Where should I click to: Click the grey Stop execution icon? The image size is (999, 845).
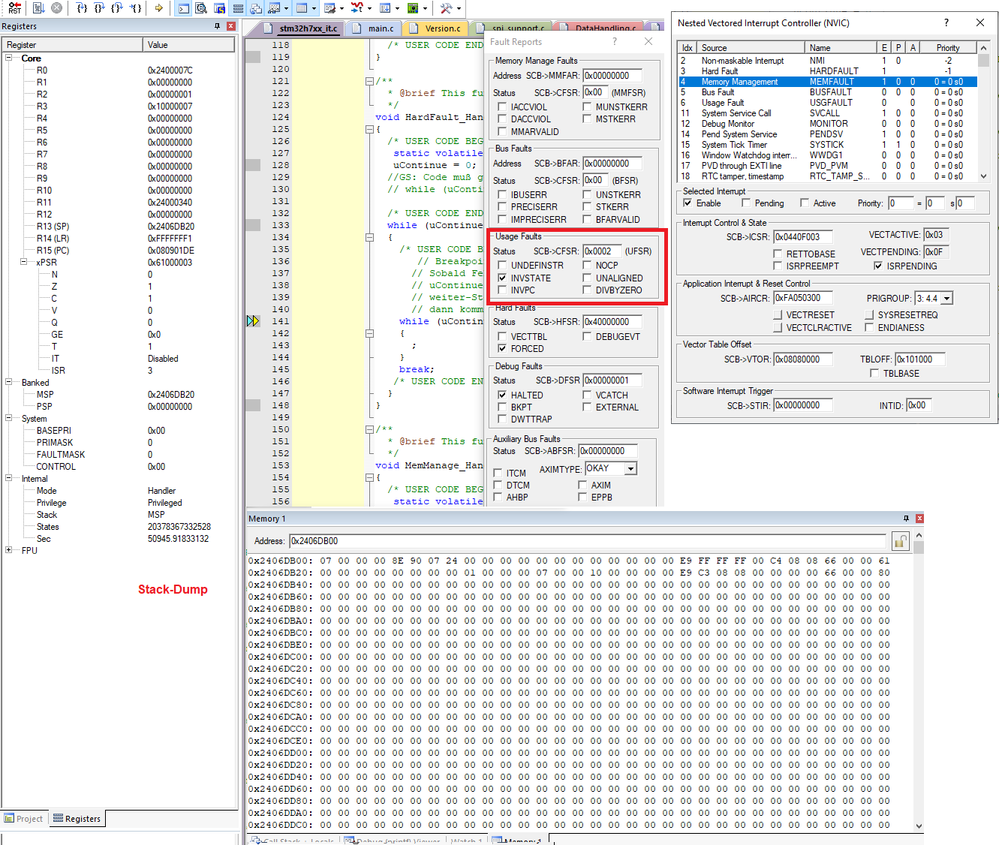[x=57, y=8]
